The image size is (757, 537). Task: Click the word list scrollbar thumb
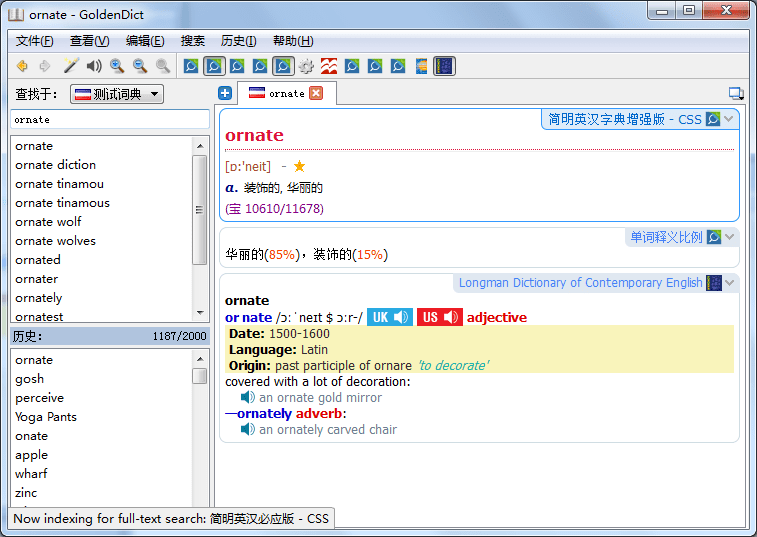click(200, 210)
